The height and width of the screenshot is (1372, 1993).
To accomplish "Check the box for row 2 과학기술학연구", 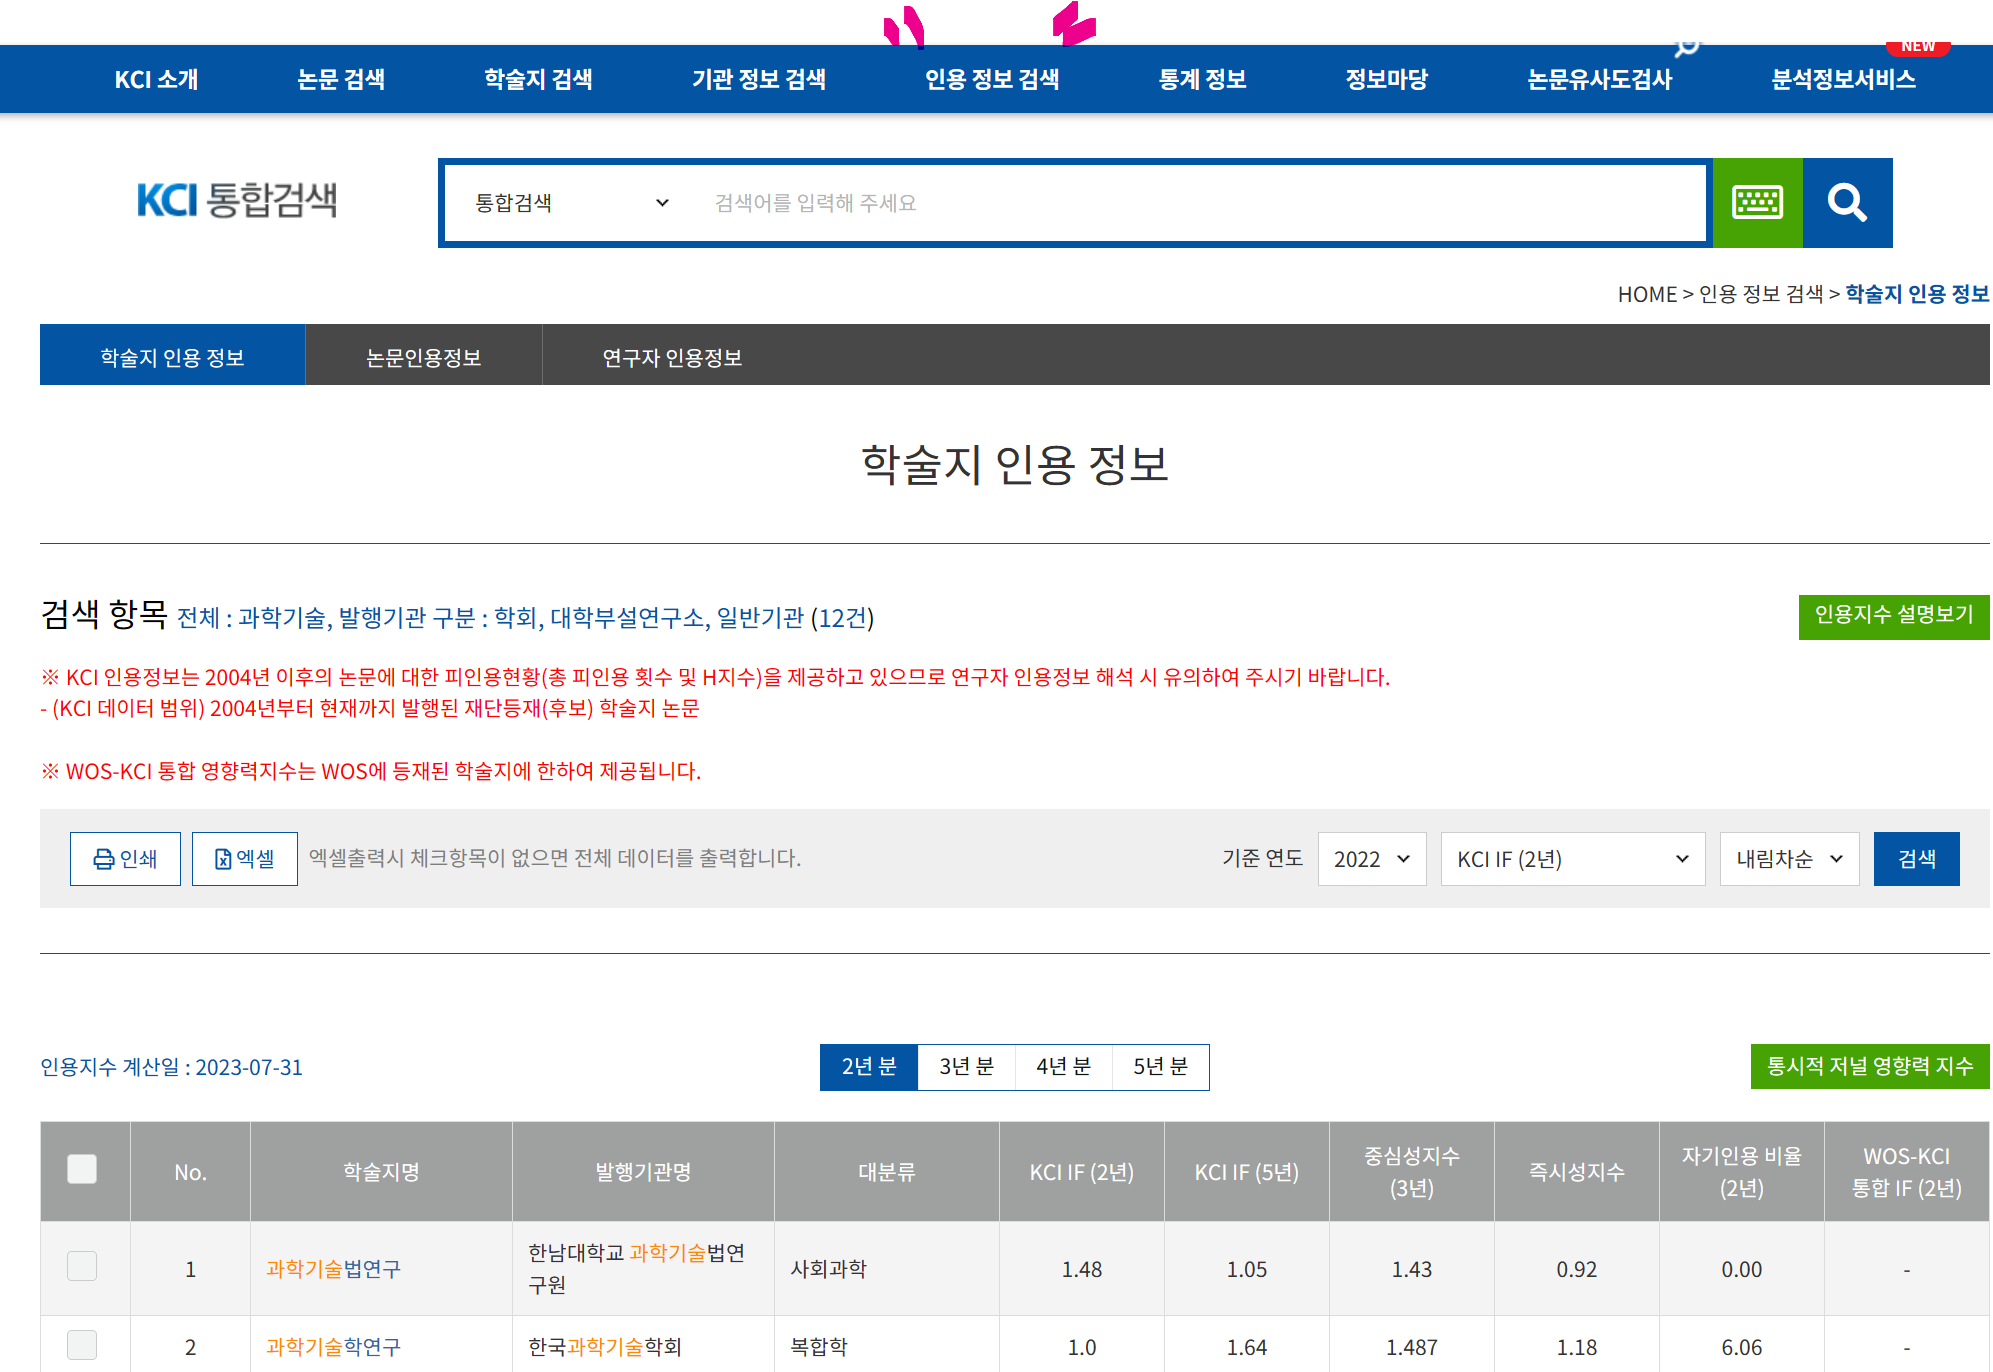I will (82, 1345).
